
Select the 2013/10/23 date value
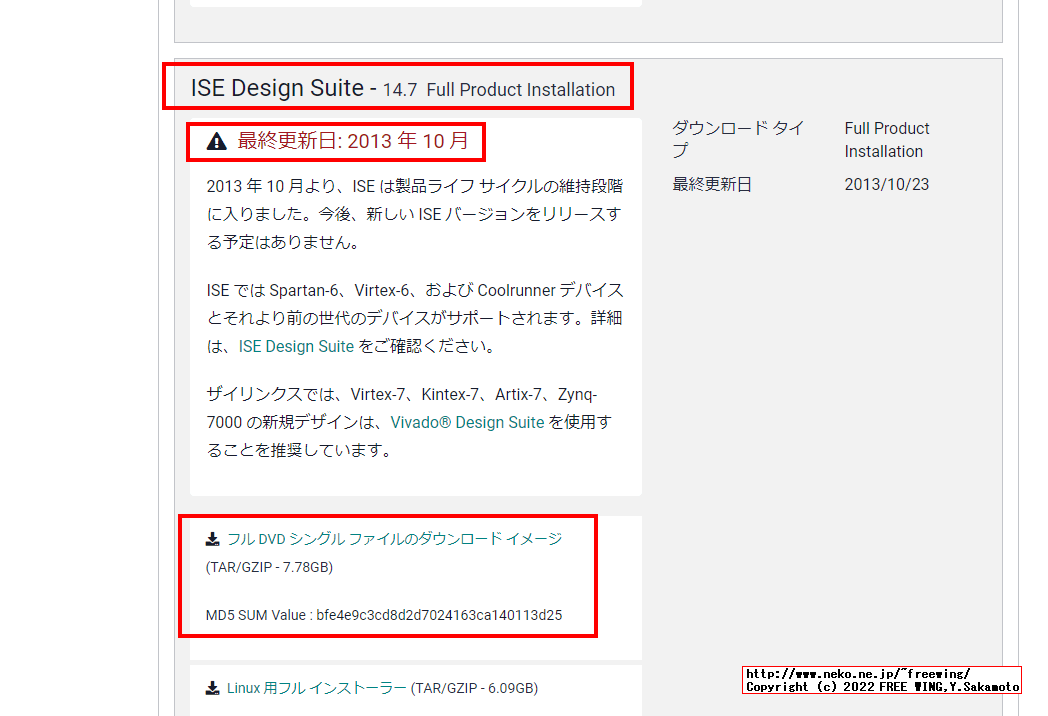click(886, 184)
